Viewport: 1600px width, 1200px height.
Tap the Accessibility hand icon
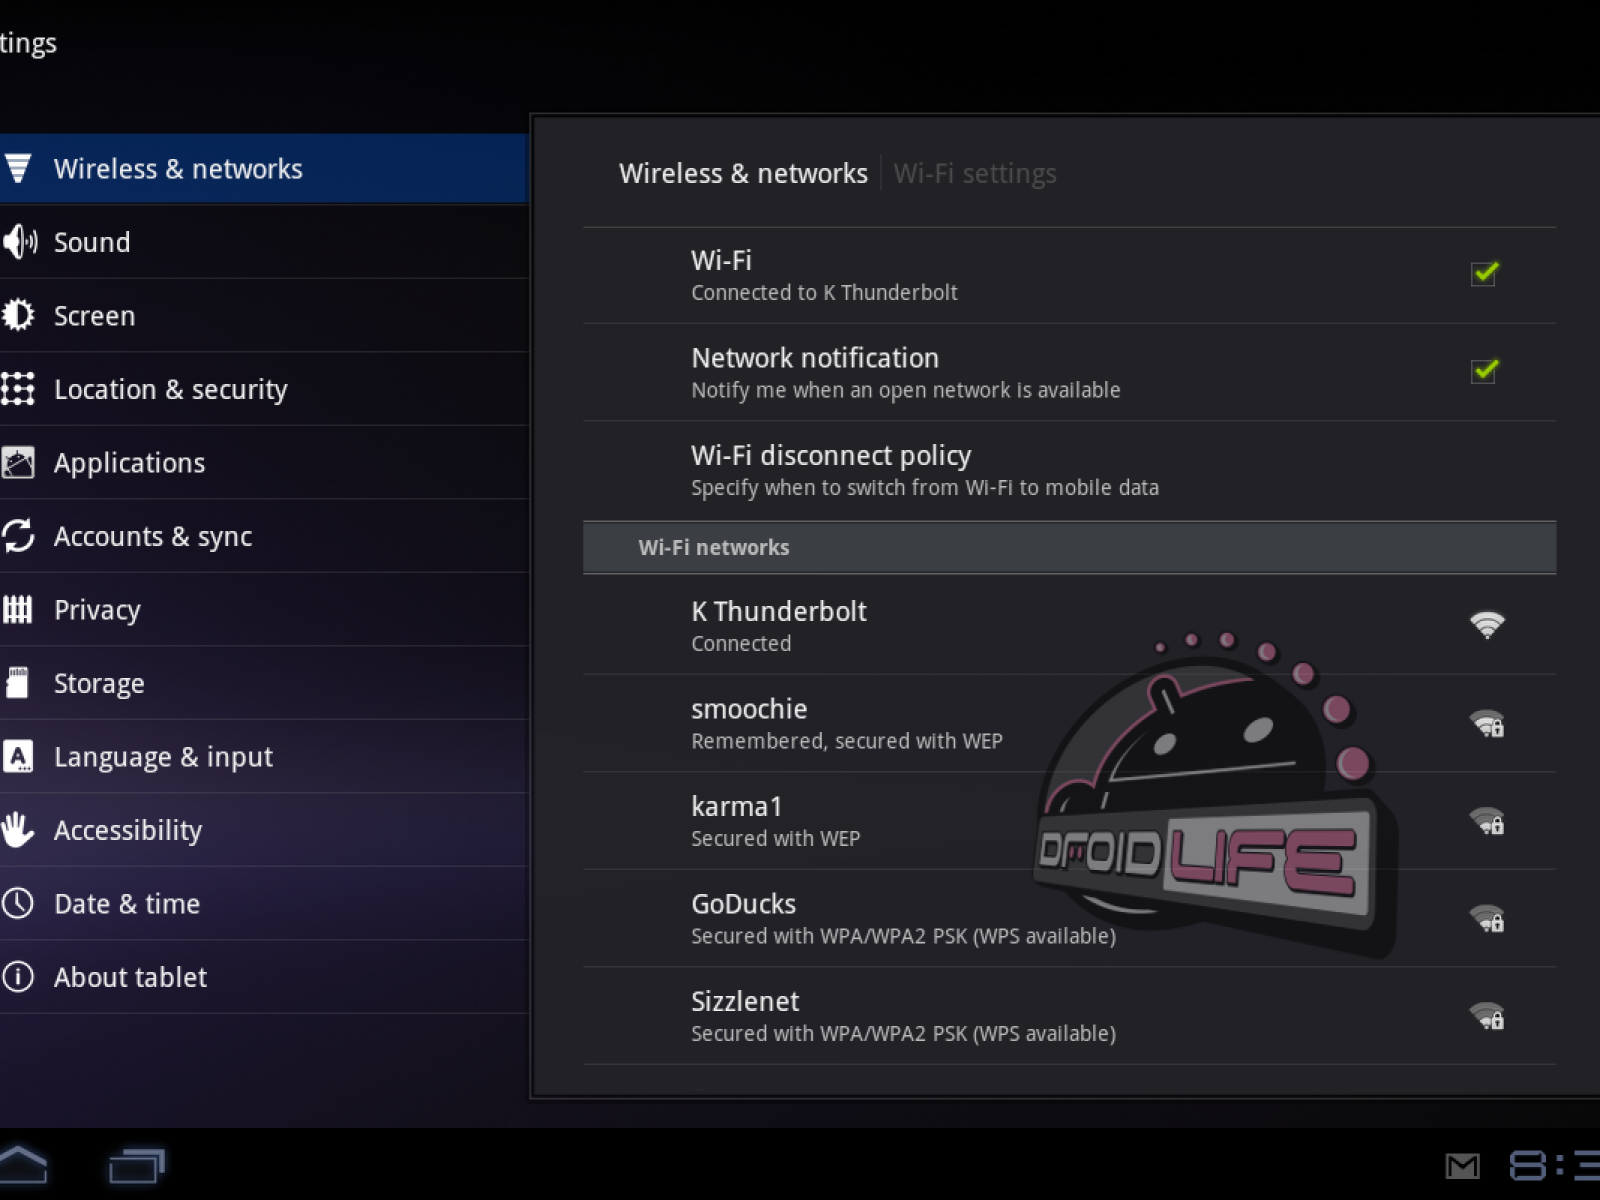(x=18, y=830)
